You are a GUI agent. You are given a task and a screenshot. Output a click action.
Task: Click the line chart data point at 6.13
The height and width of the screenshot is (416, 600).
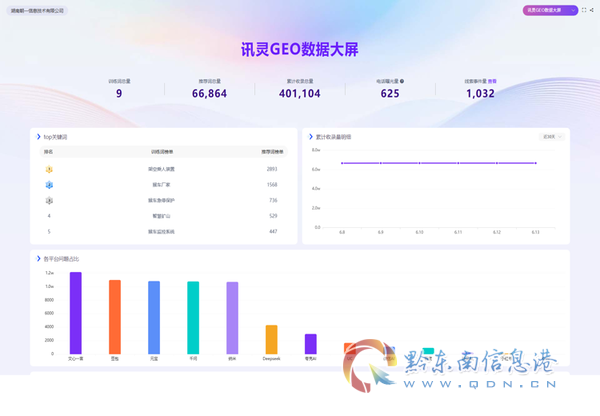tap(535, 163)
